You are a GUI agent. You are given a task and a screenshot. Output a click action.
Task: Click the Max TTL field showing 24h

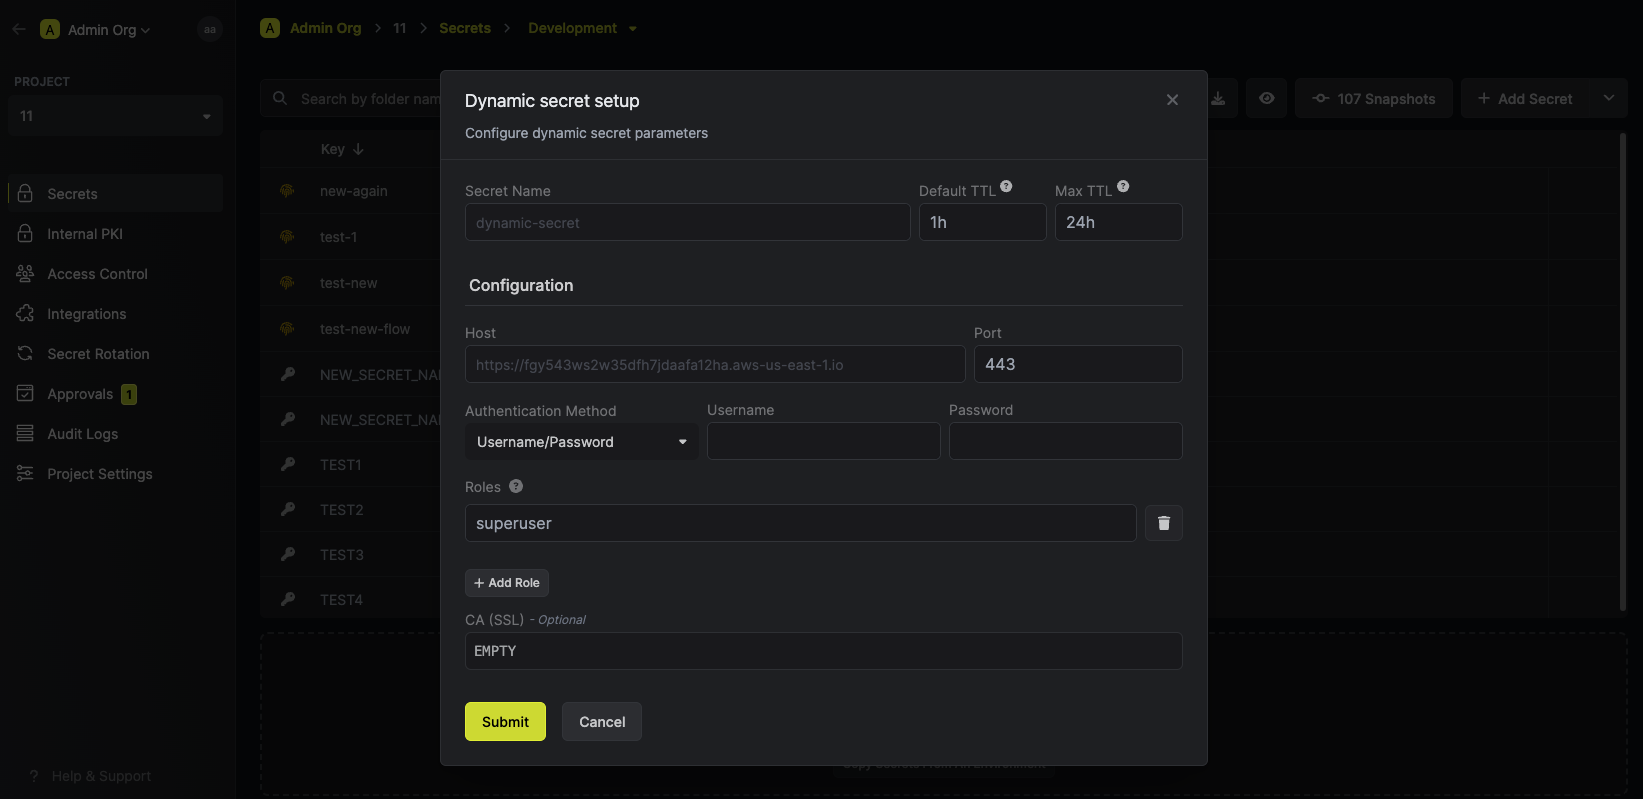pos(1119,222)
